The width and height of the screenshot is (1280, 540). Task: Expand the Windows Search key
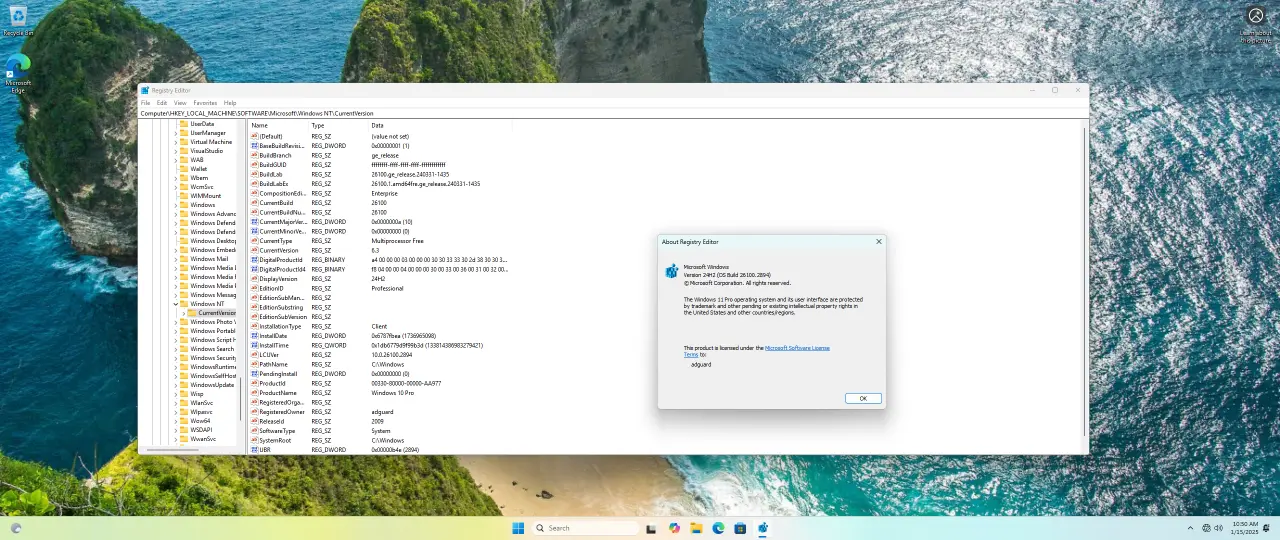coord(175,349)
